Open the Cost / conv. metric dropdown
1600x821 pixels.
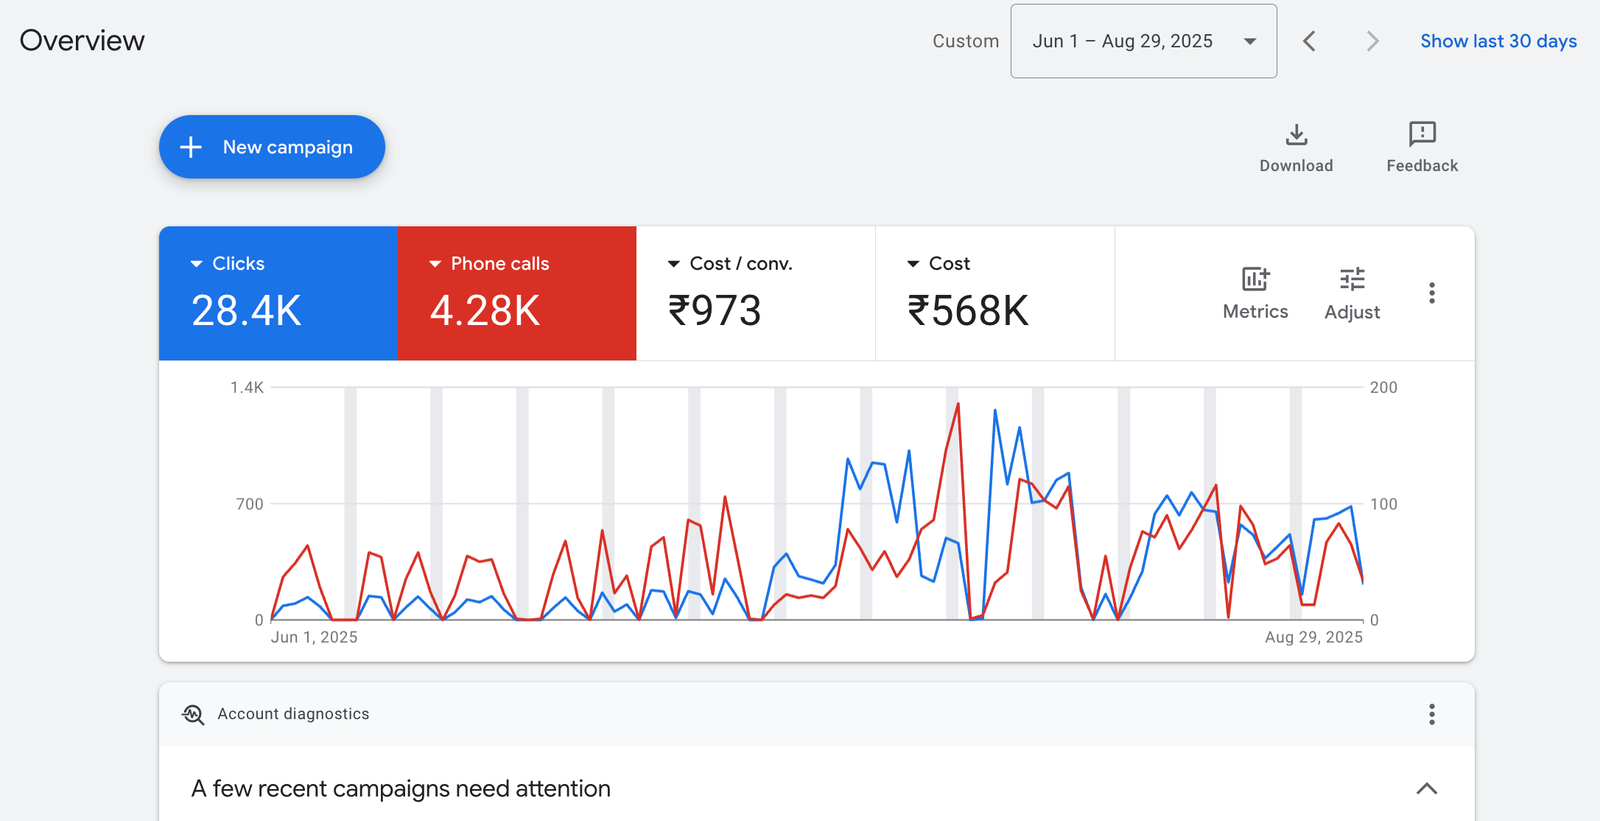[x=673, y=264]
